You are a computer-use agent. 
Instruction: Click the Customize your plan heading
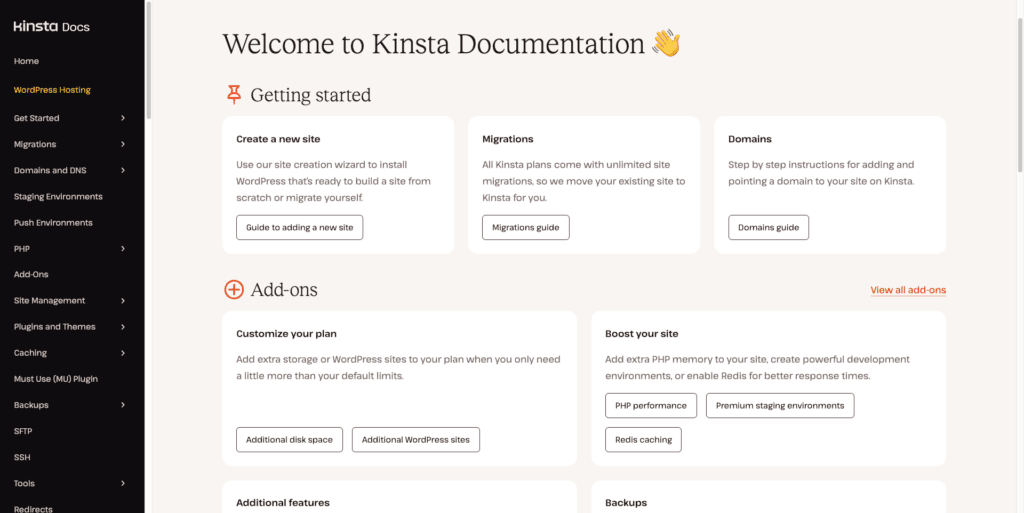[287, 334]
